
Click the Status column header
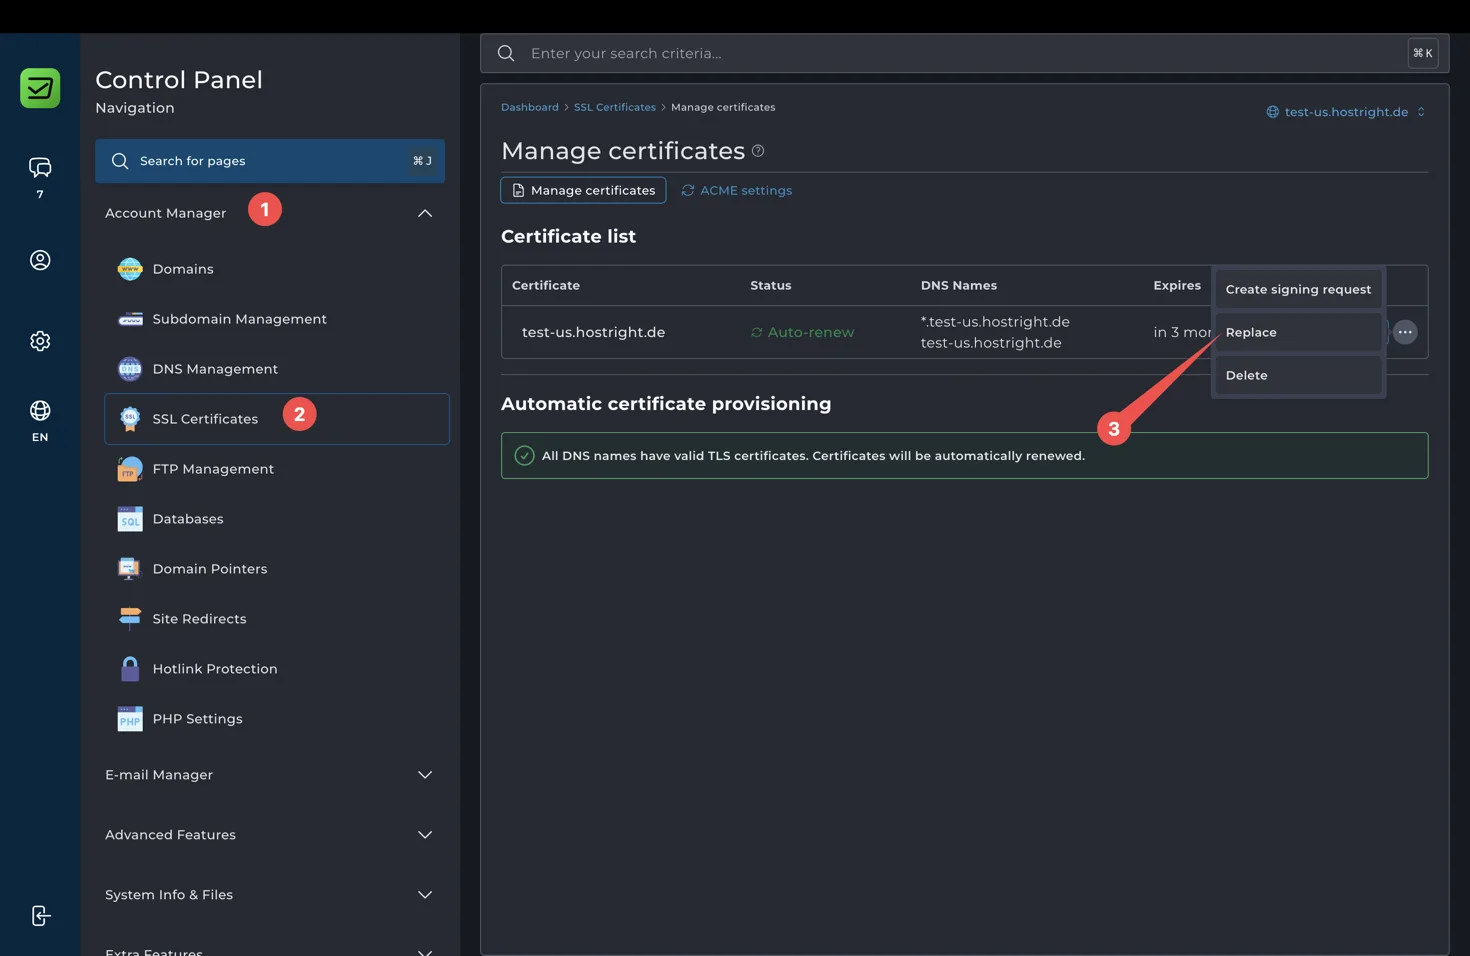[771, 286]
